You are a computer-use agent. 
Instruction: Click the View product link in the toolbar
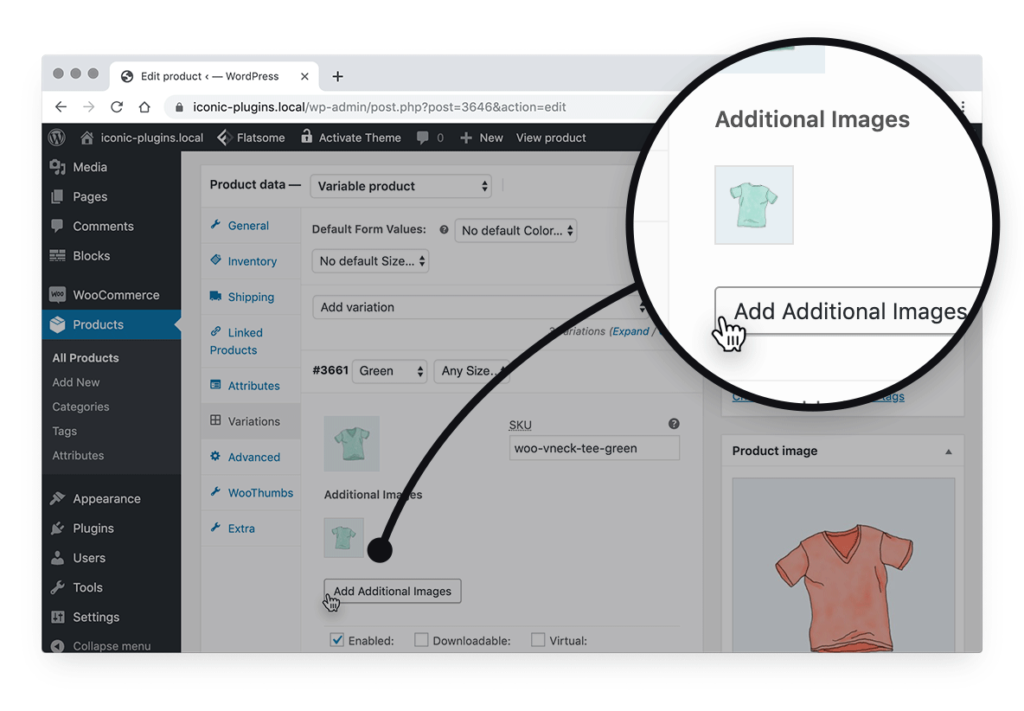point(550,137)
